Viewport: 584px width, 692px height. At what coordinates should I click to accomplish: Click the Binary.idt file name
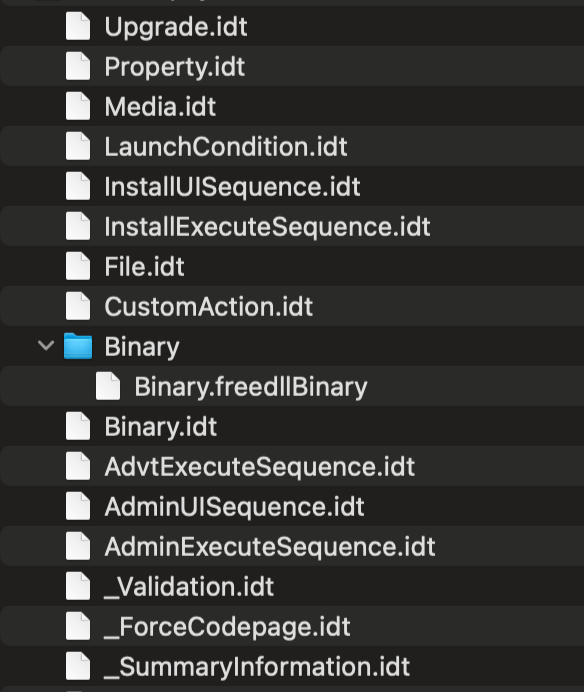tap(160, 427)
